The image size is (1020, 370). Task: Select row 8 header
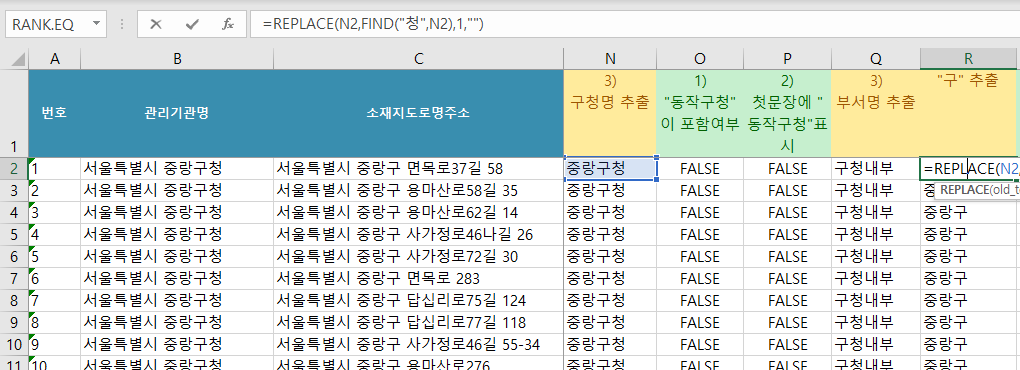[14, 301]
